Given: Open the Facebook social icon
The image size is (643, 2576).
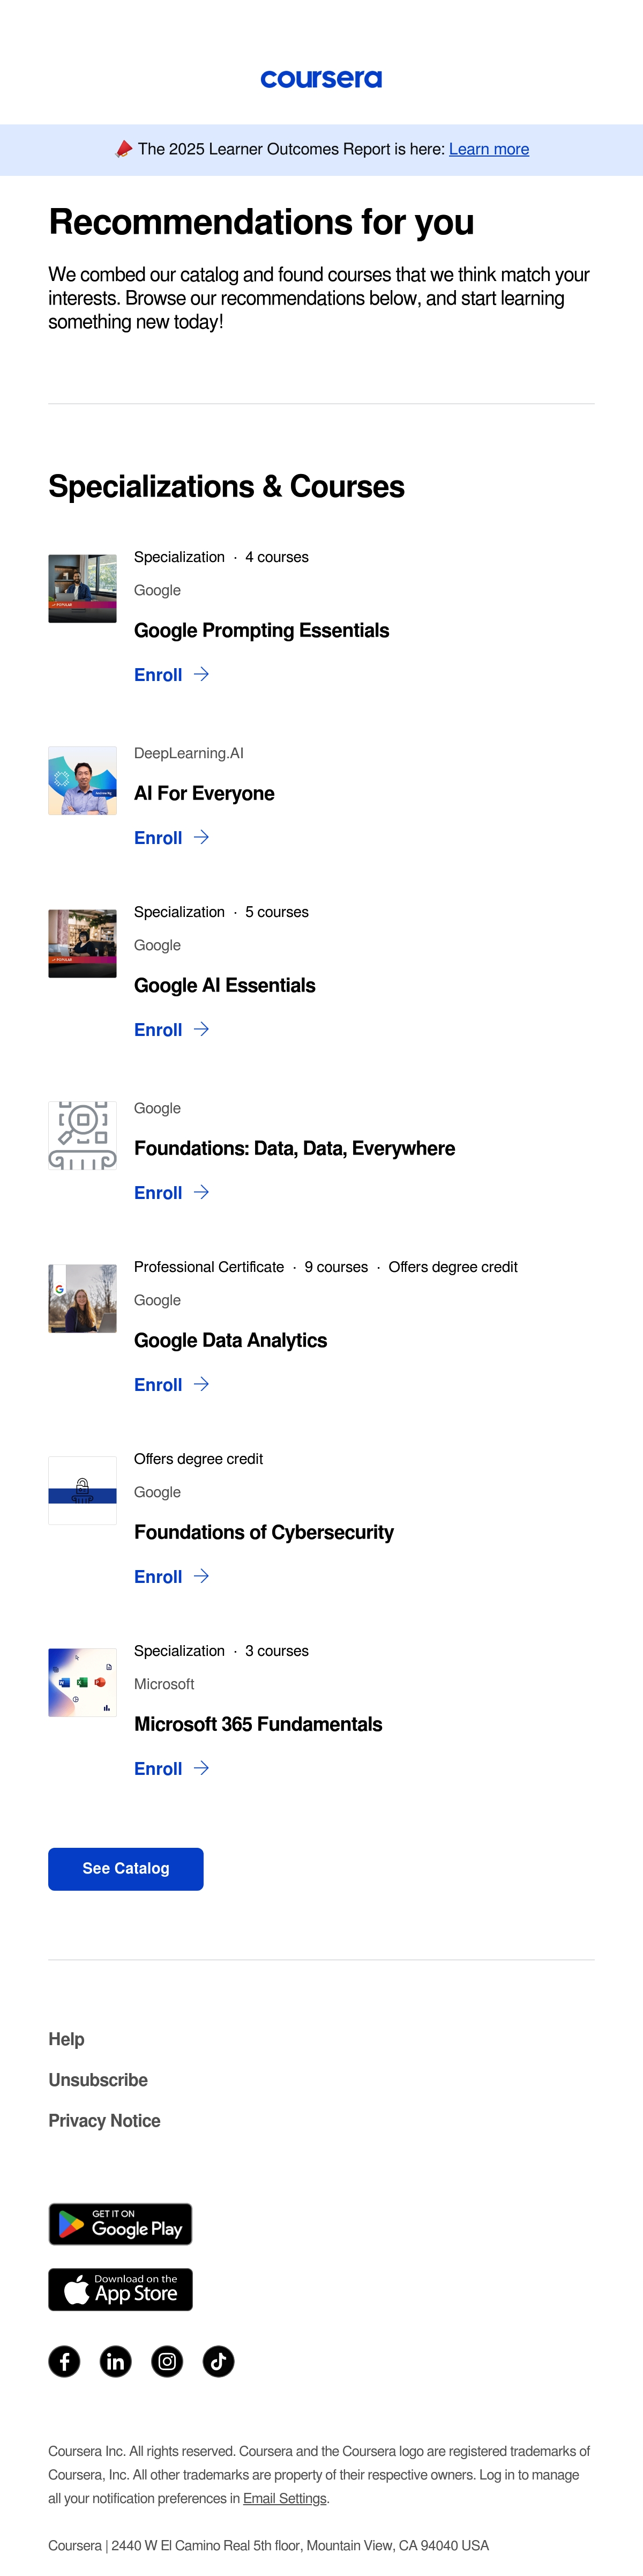Looking at the screenshot, I should pos(65,2361).
